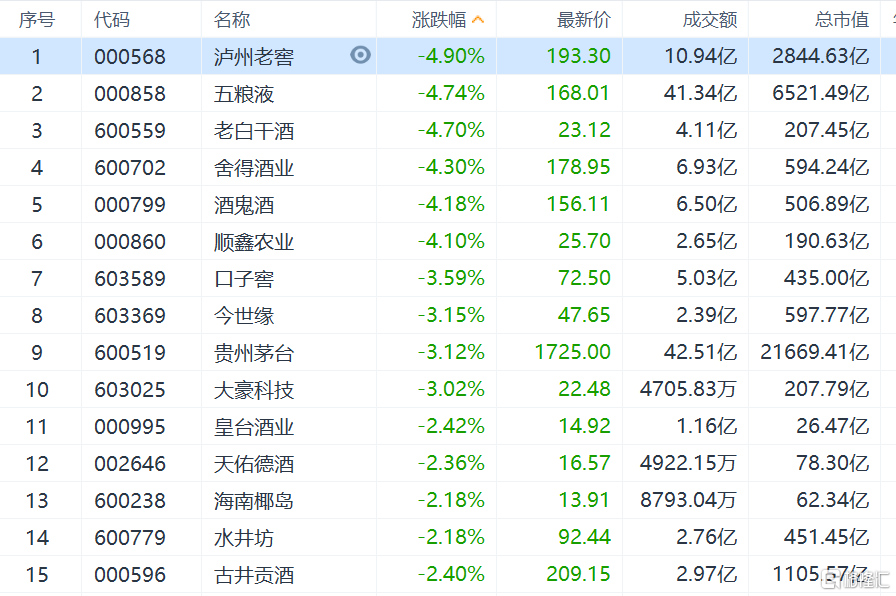
Task: Click stock code 600519
Action: [x=130, y=353]
